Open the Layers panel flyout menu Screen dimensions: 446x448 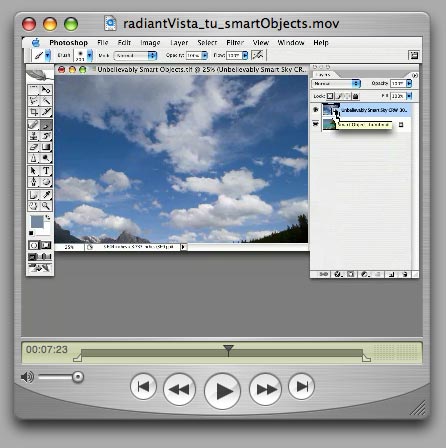[x=414, y=75]
